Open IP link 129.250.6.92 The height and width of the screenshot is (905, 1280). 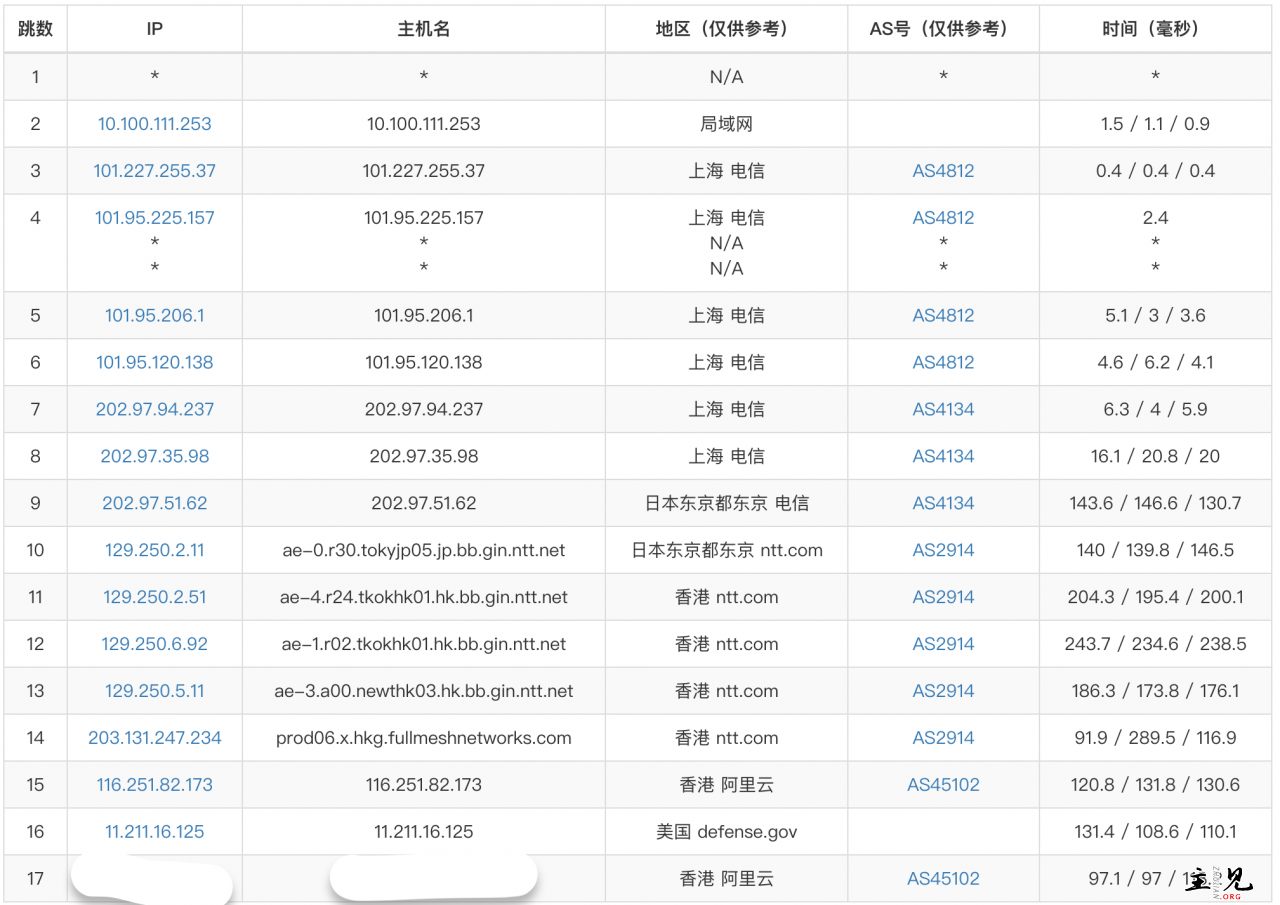155,644
